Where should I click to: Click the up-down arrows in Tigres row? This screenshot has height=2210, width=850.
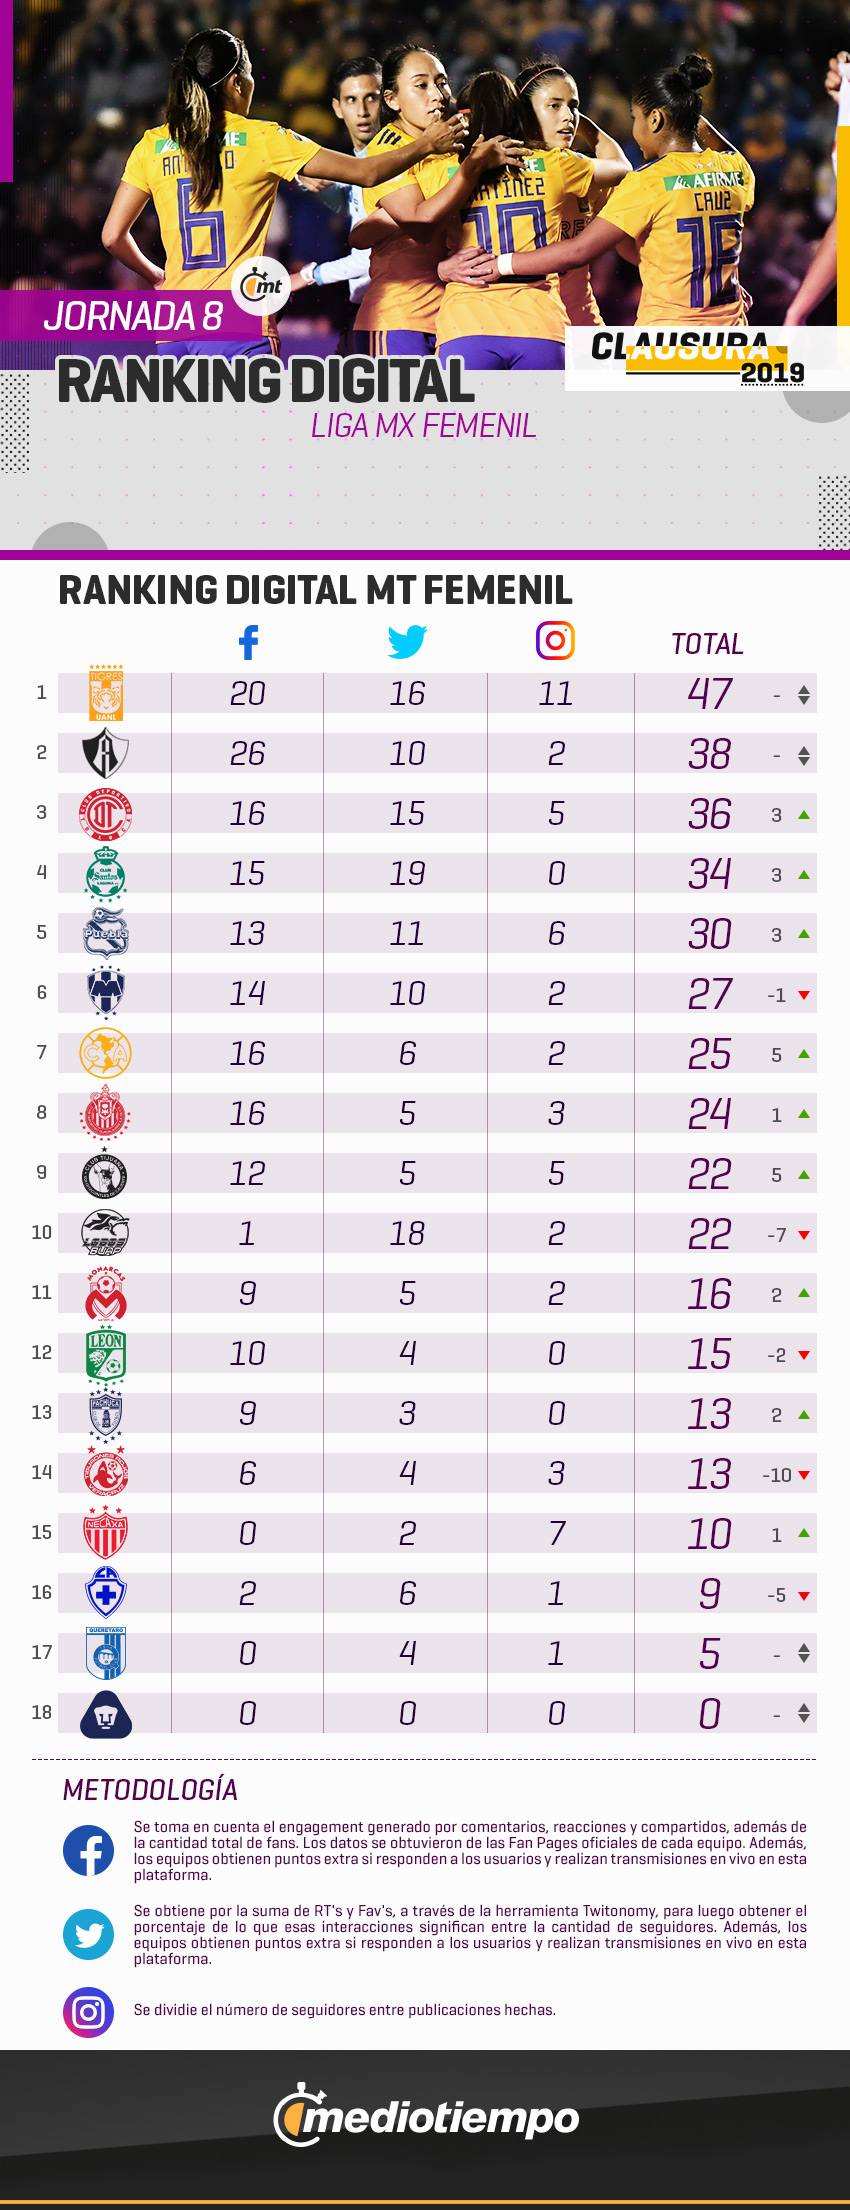pyautogui.click(x=804, y=695)
